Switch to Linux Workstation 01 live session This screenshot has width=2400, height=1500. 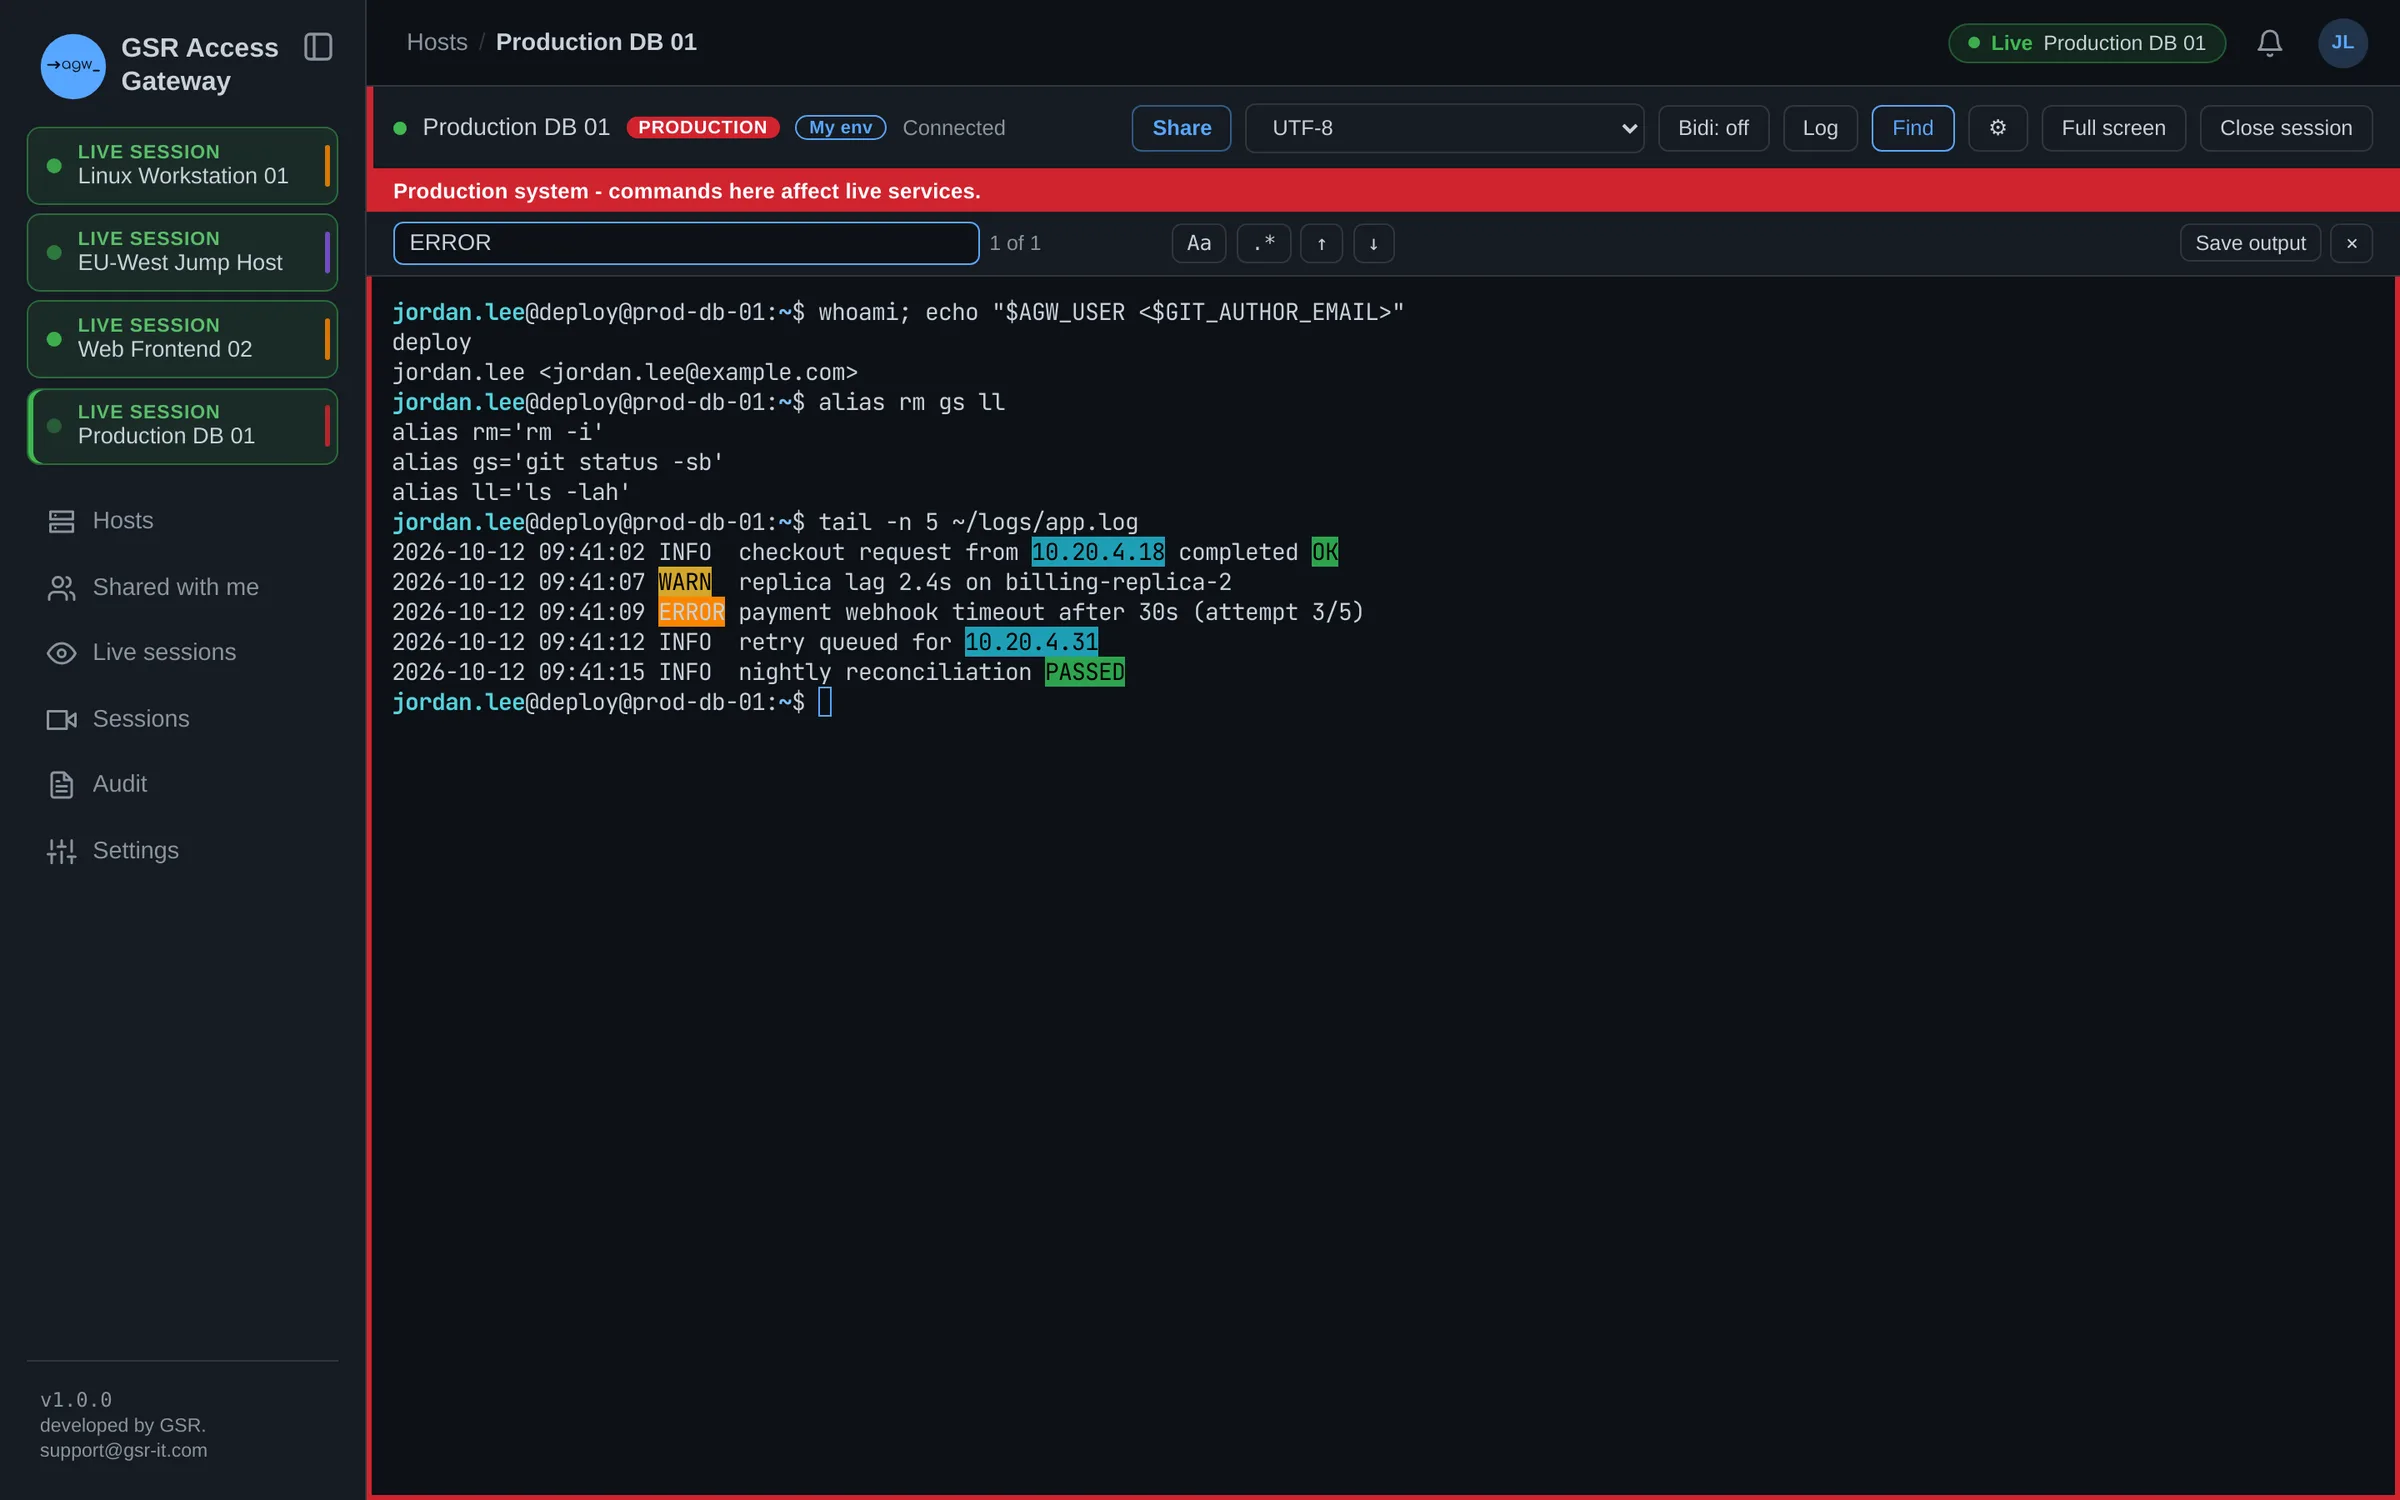pyautogui.click(x=182, y=165)
